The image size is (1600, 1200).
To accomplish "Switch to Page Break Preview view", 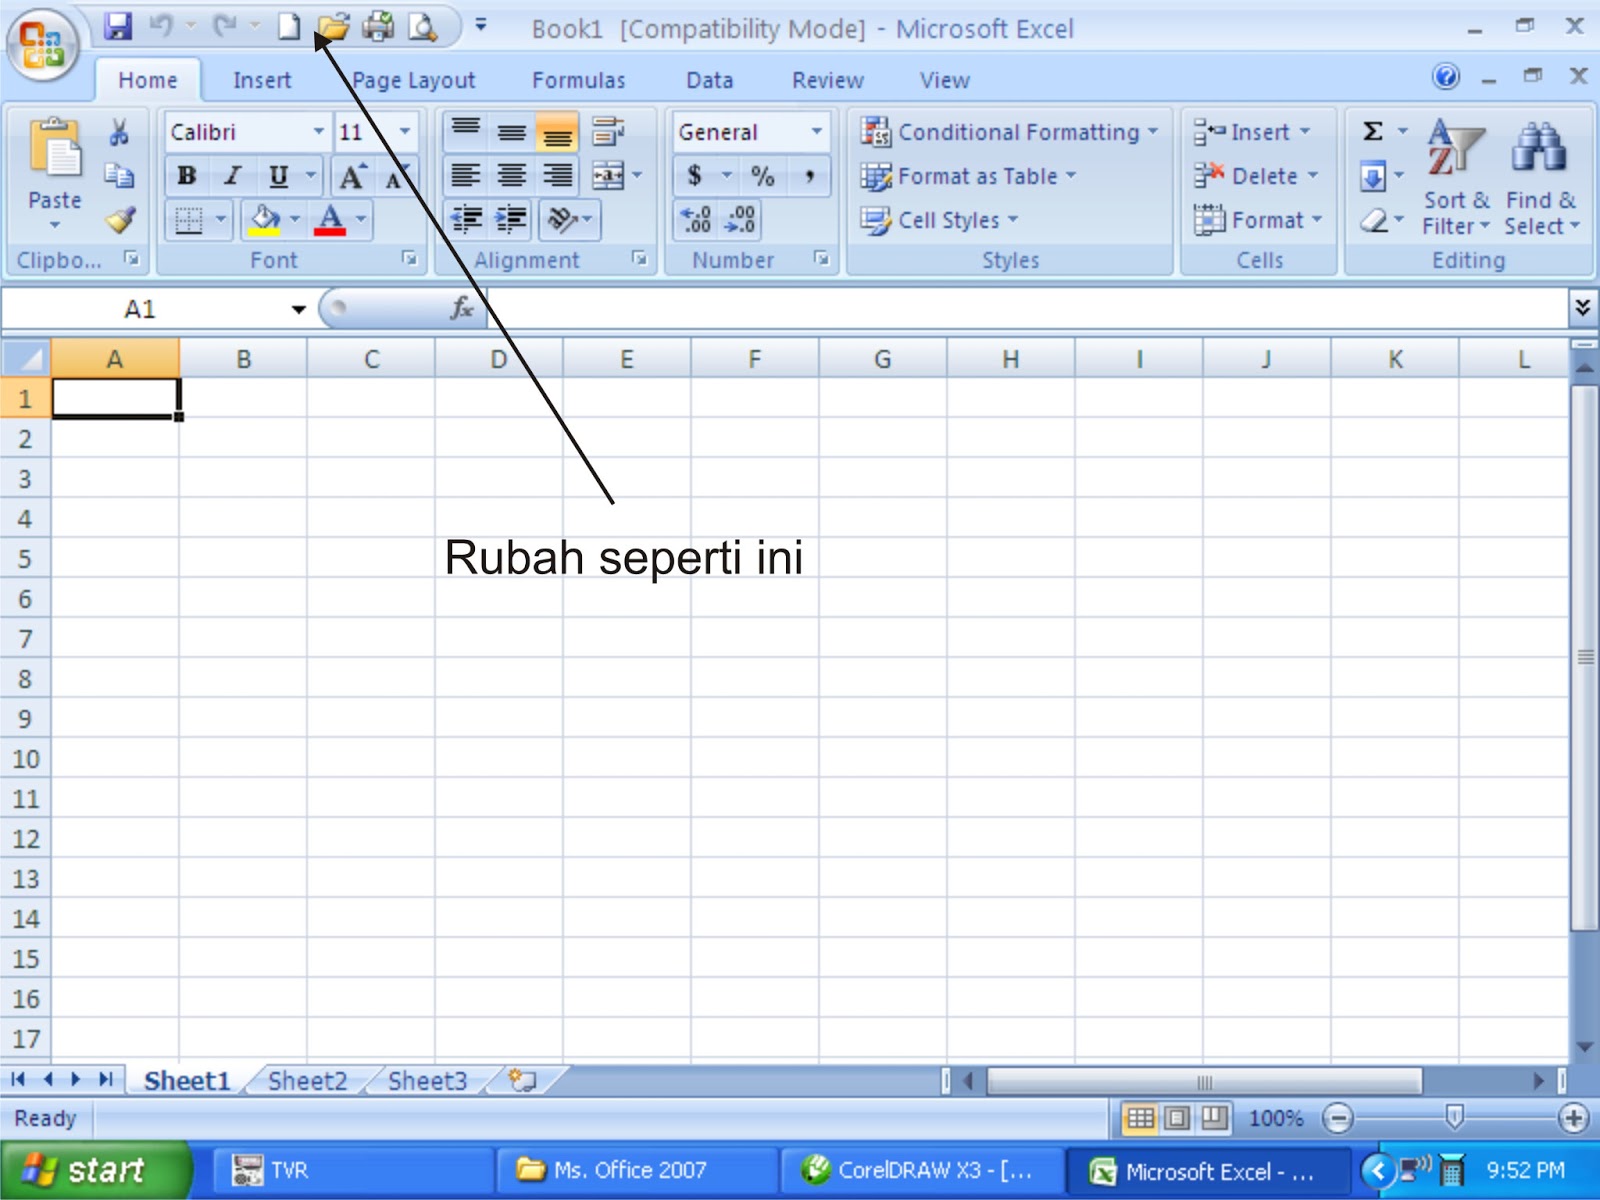I will coord(1214,1117).
